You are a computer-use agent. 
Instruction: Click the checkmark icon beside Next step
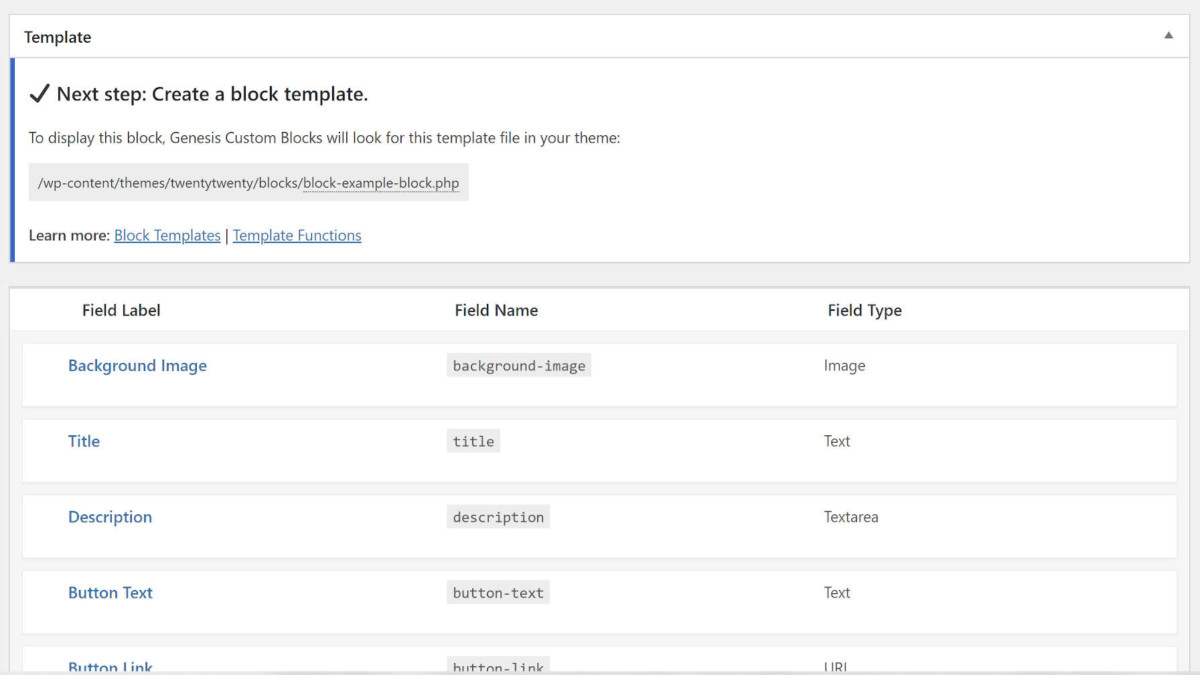(39, 94)
